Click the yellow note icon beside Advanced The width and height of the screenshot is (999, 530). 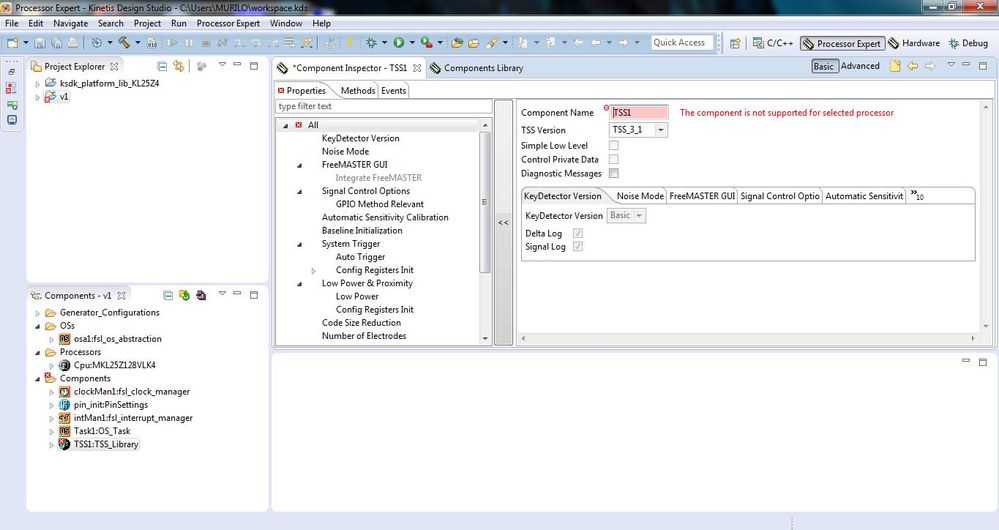click(x=895, y=66)
